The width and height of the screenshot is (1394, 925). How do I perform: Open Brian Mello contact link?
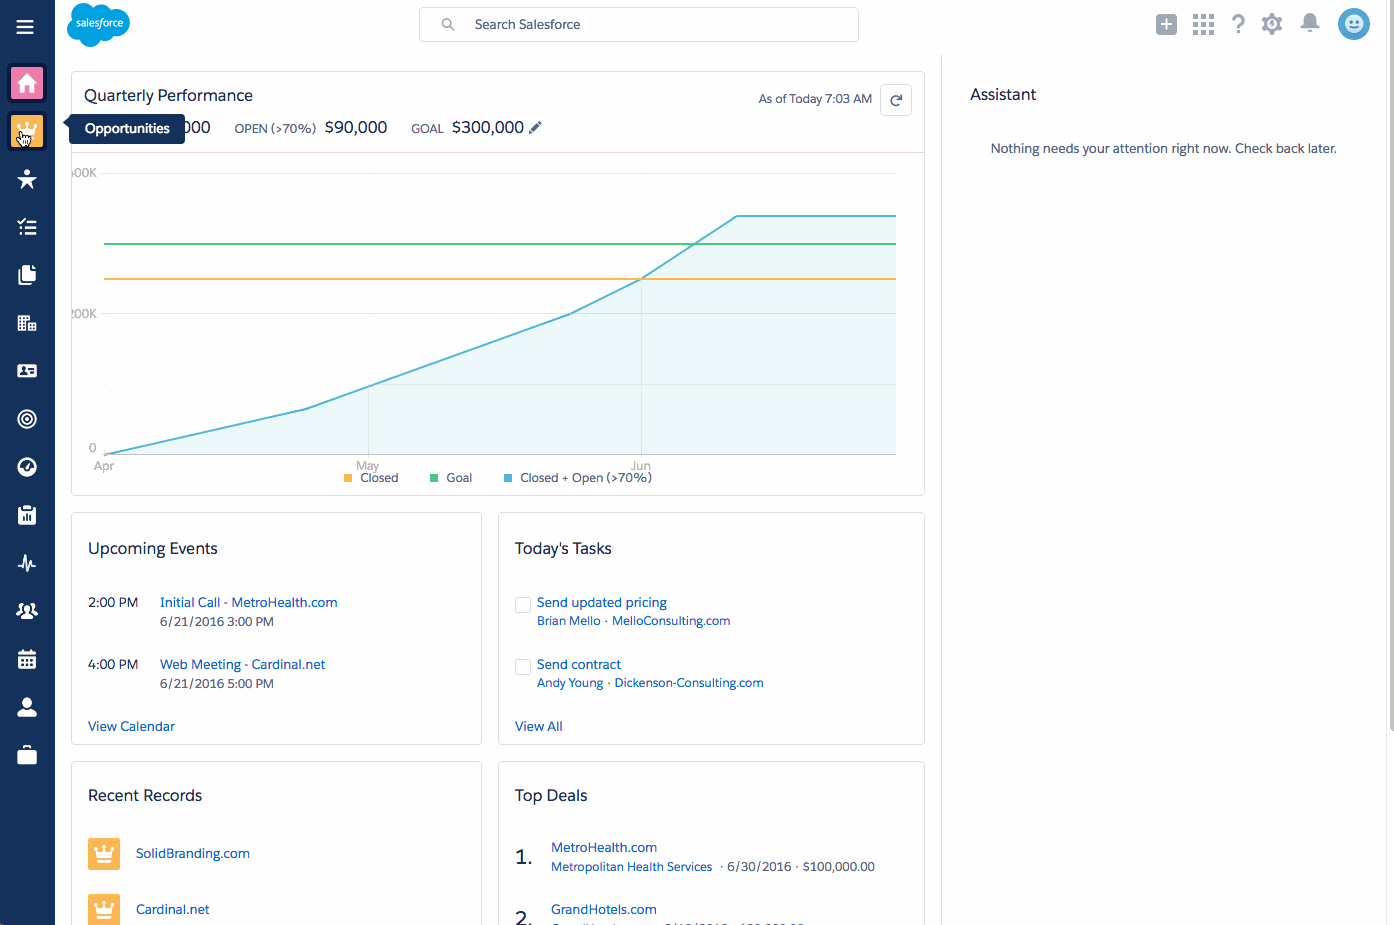[x=569, y=621]
